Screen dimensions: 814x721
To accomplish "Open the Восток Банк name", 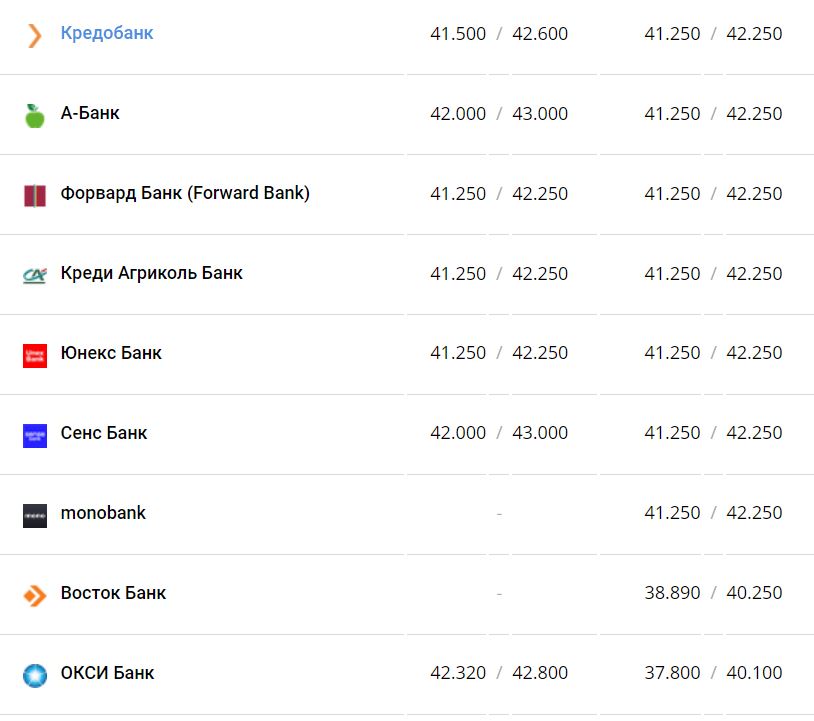I will (113, 594).
